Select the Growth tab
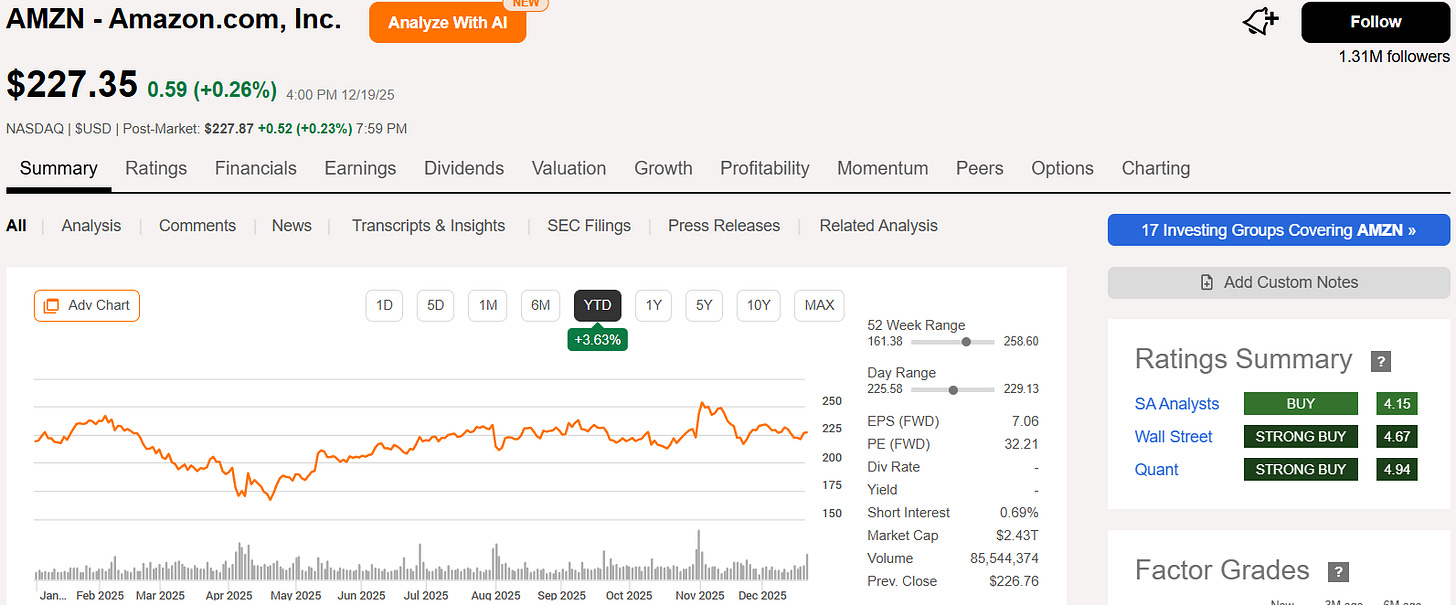Image resolution: width=1456 pixels, height=605 pixels. point(664,168)
